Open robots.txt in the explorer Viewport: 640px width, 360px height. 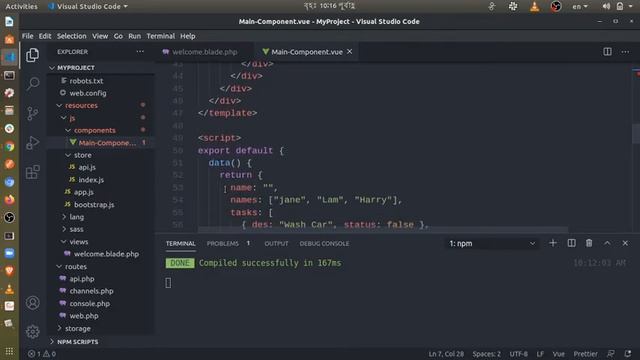pyautogui.click(x=86, y=81)
